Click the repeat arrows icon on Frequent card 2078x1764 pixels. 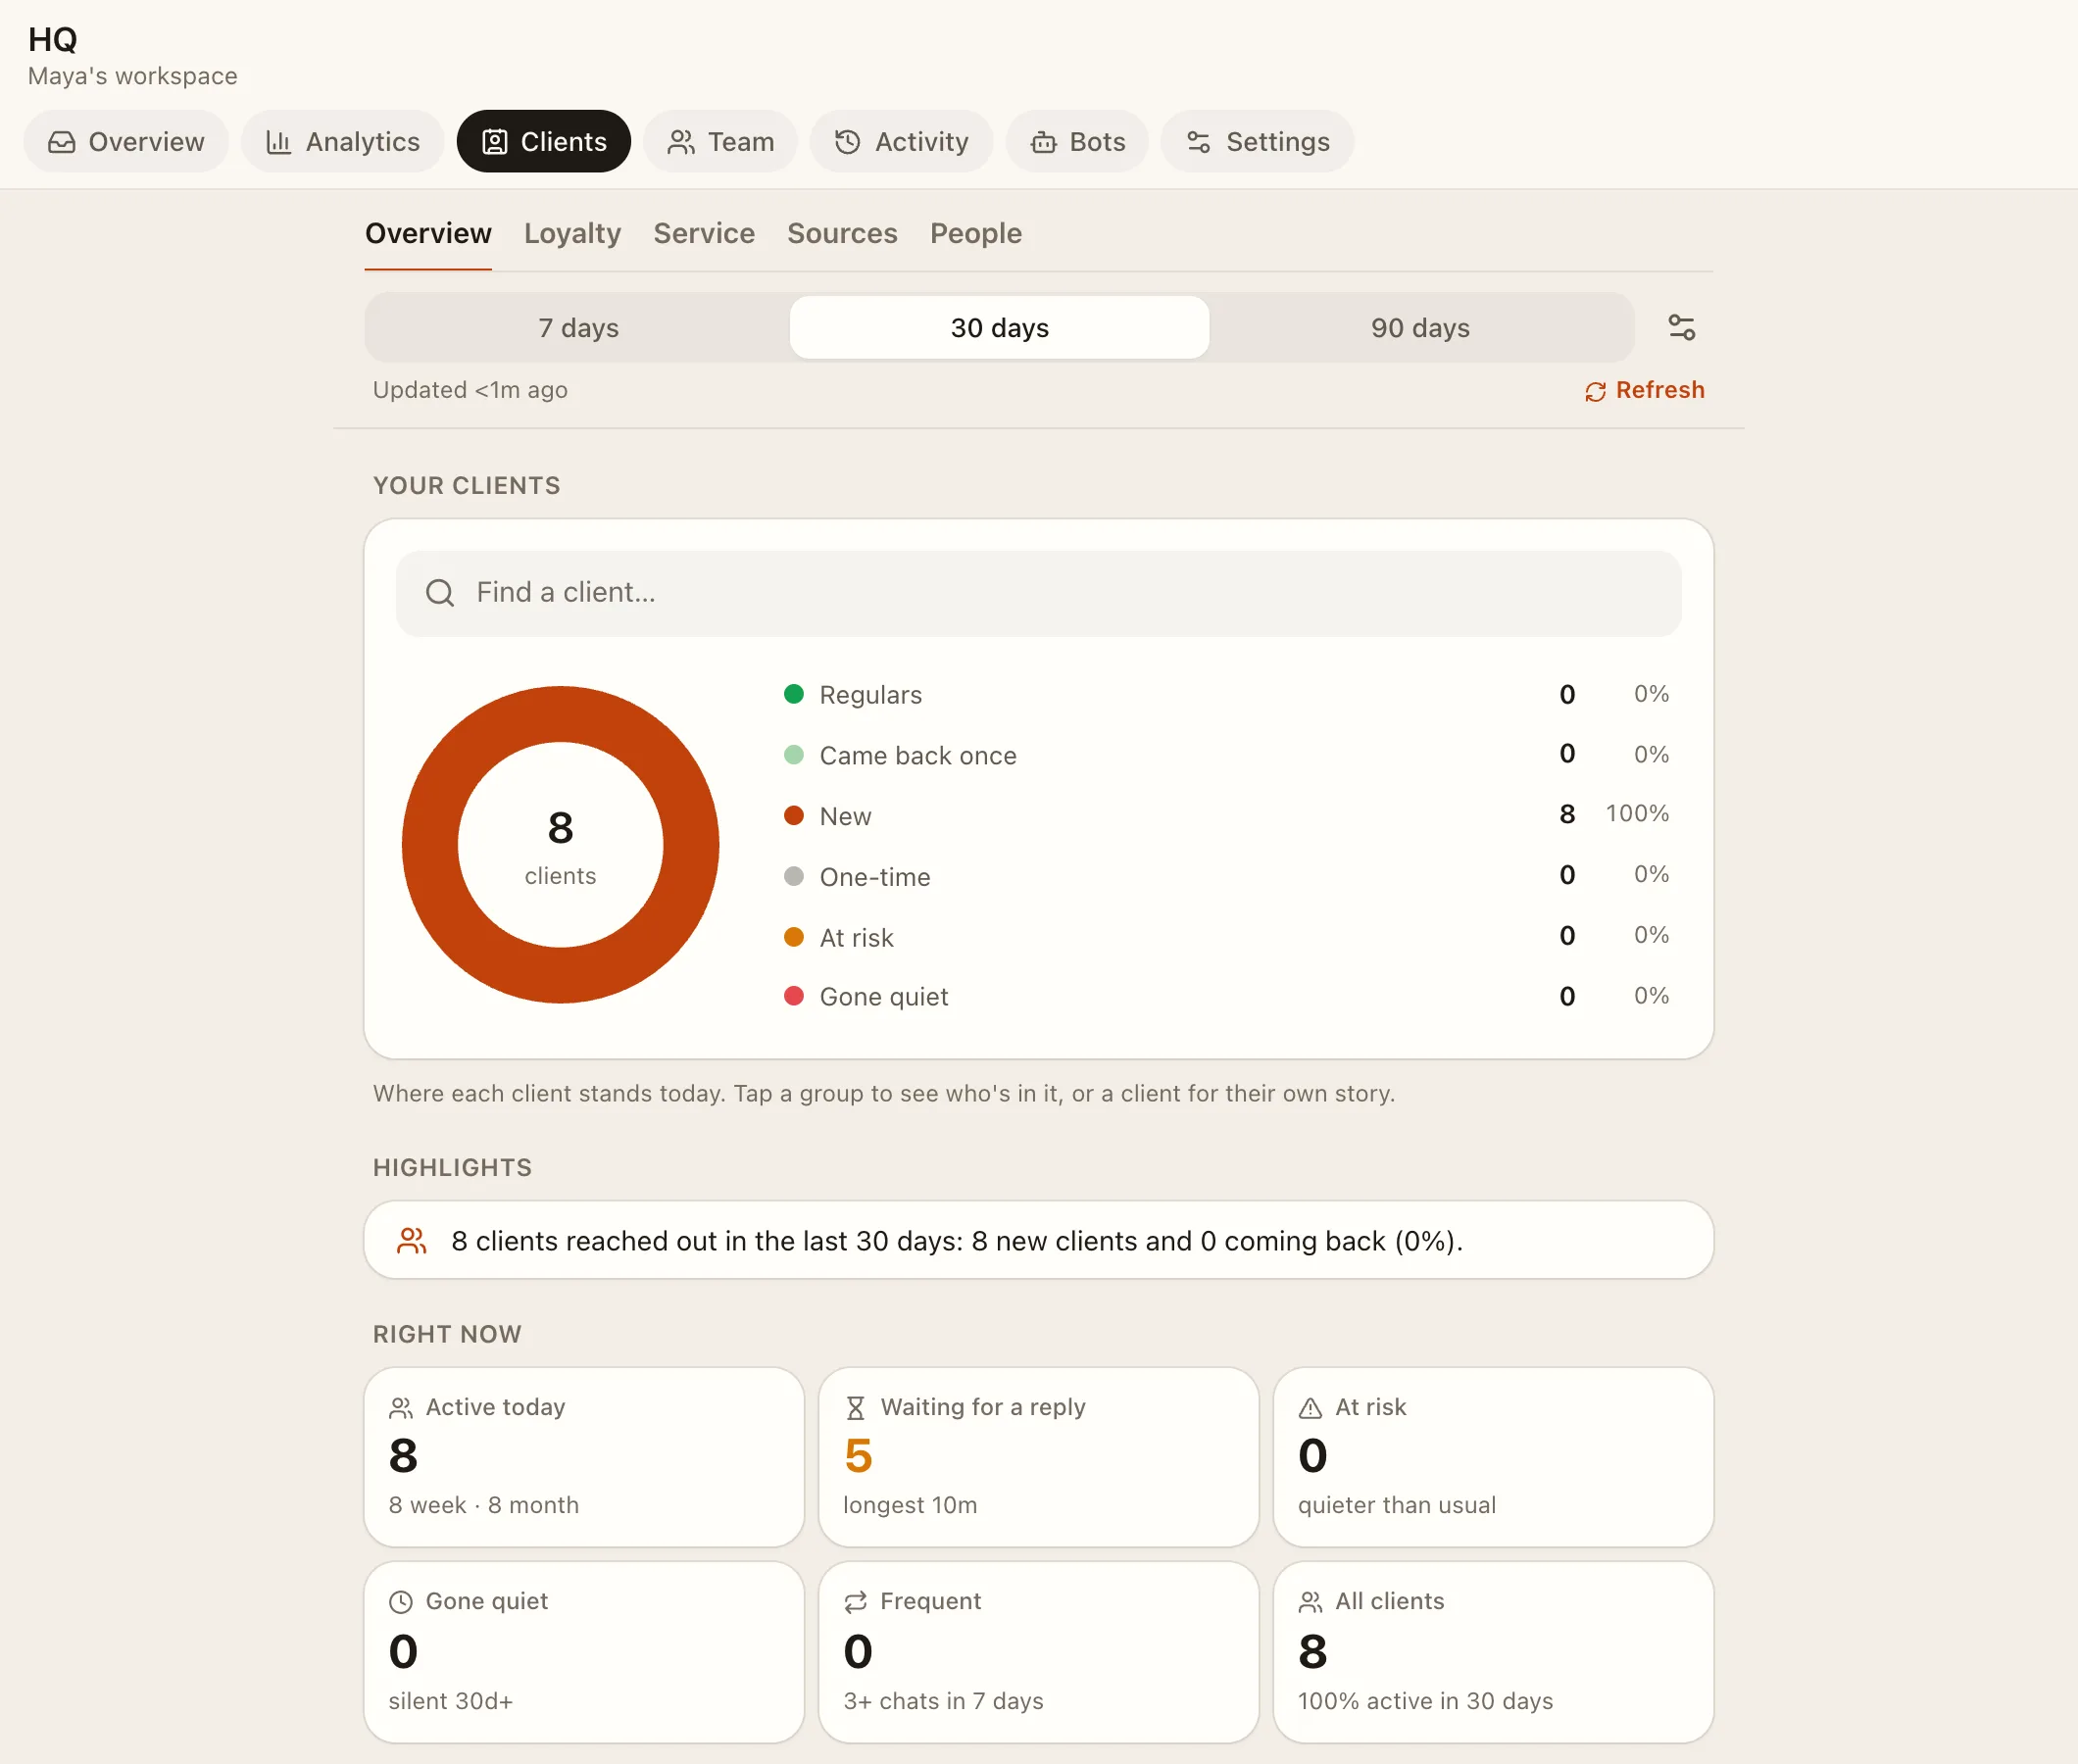pos(856,1602)
